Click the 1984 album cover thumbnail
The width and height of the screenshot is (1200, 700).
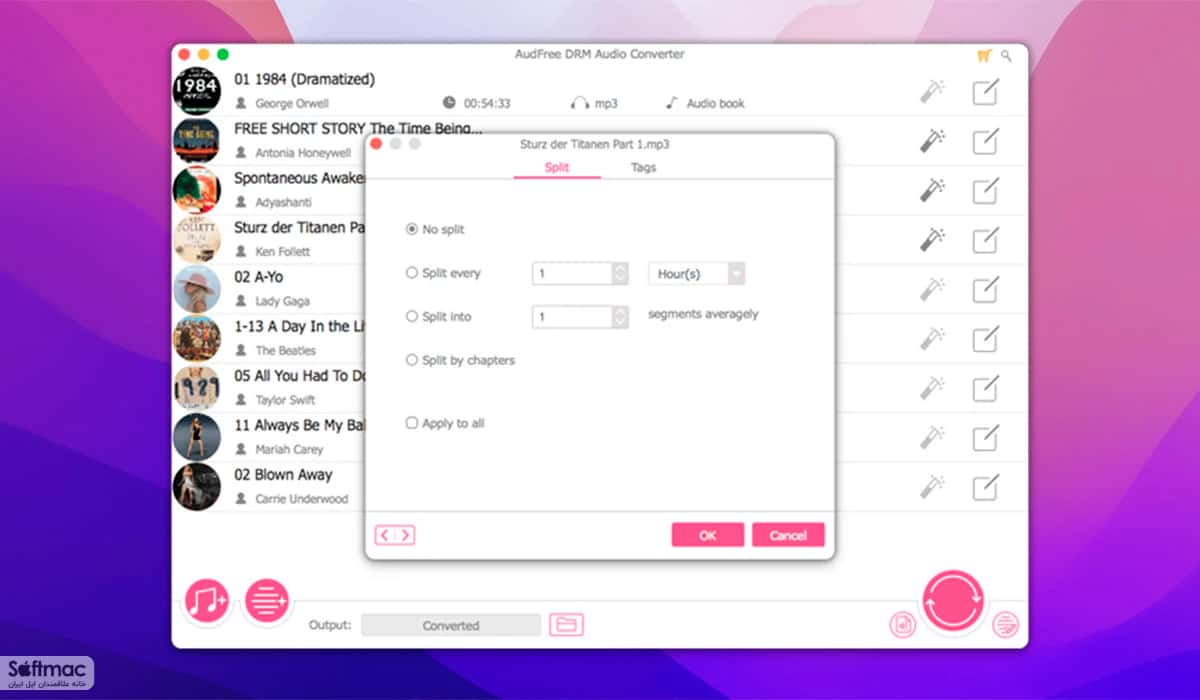[196, 91]
